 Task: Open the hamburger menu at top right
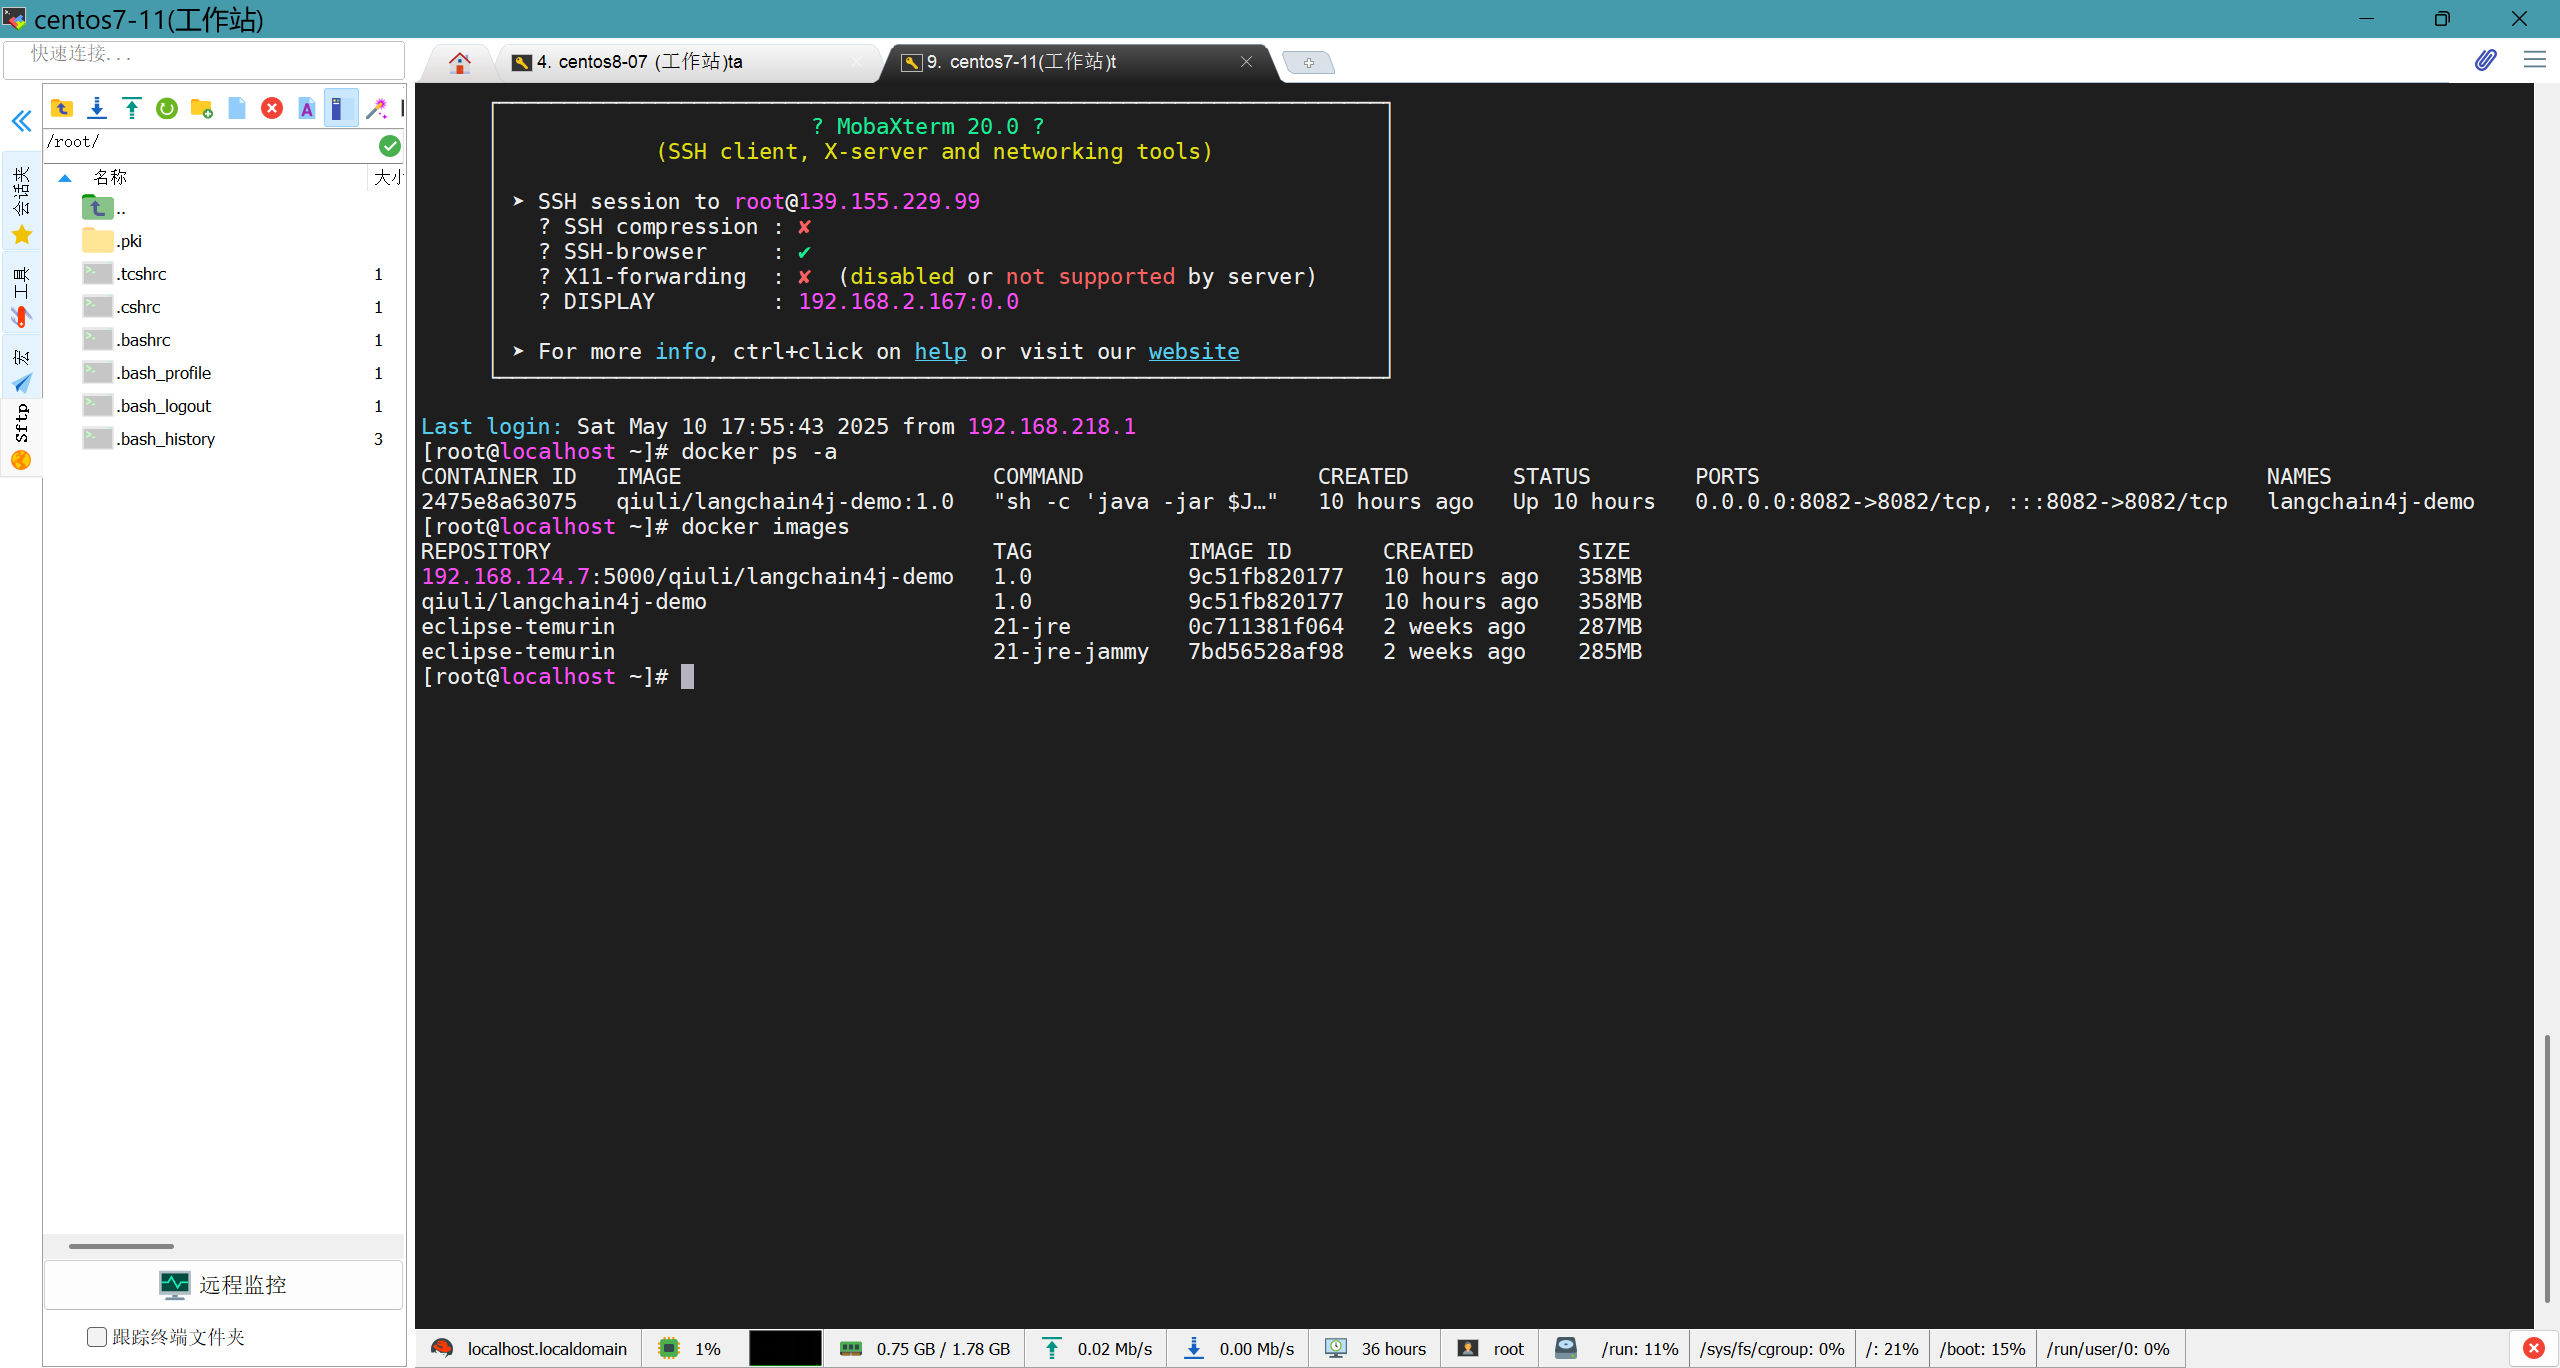coord(2534,60)
